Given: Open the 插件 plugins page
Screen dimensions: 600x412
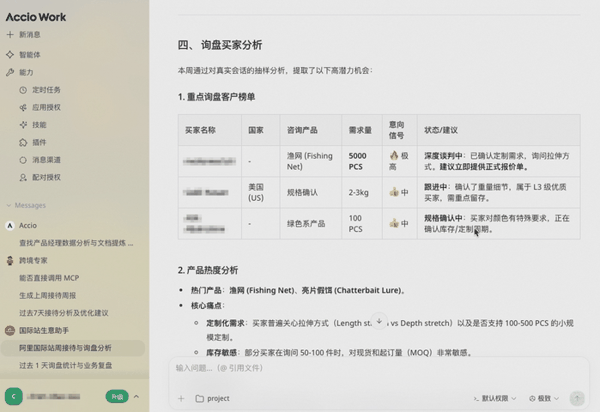Looking at the screenshot, I should coord(38,141).
